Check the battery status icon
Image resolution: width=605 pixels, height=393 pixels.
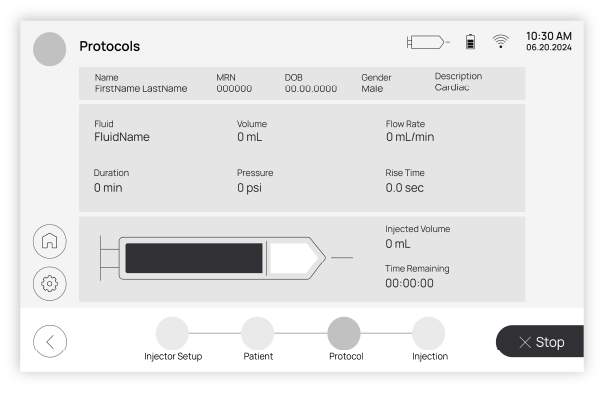point(470,42)
